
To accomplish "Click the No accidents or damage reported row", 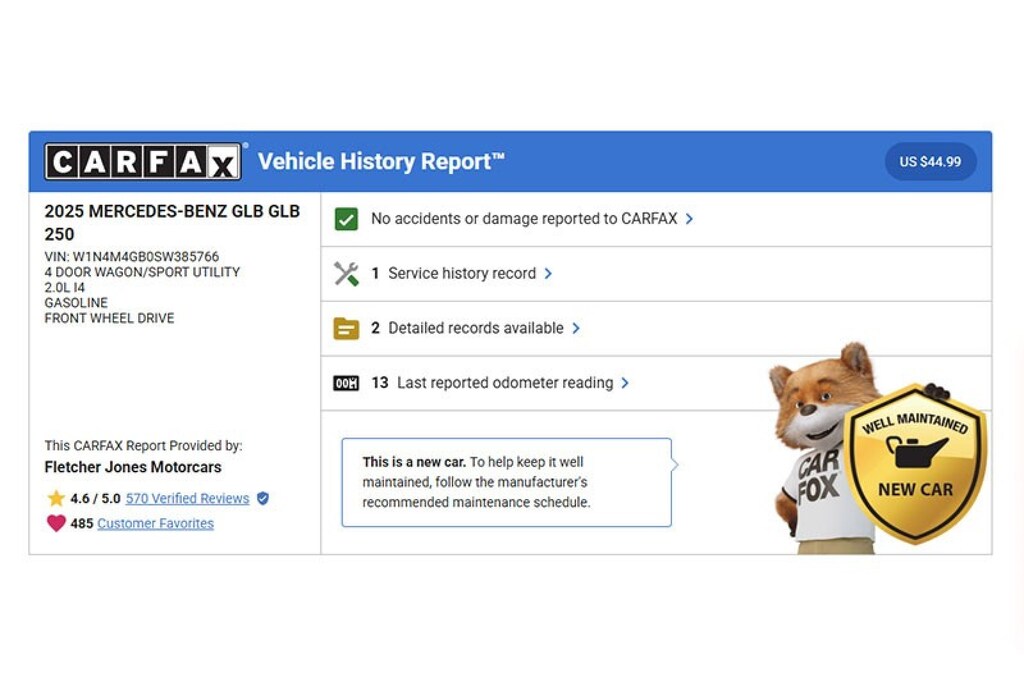I will pyautogui.click(x=656, y=219).
